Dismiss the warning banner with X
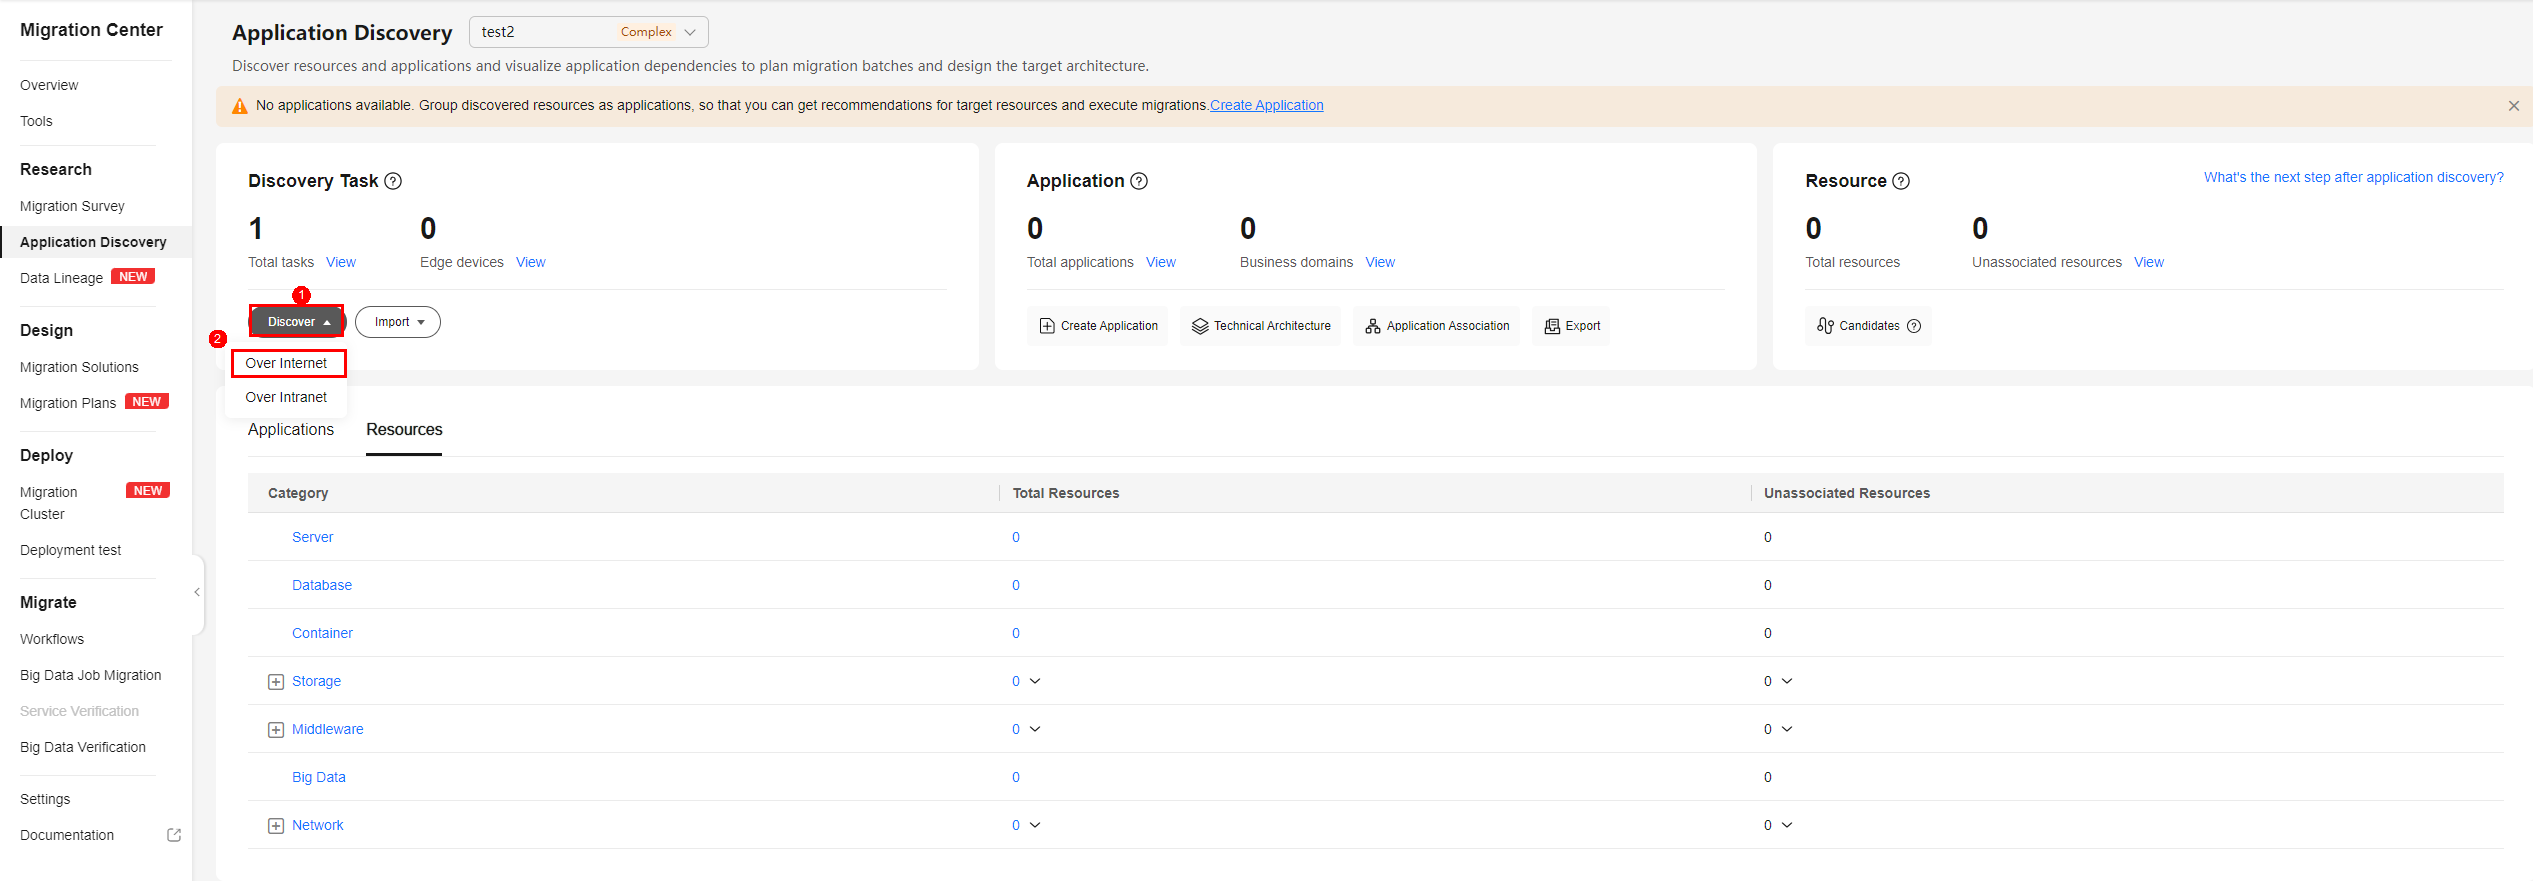This screenshot has width=2533, height=881. tap(2513, 106)
